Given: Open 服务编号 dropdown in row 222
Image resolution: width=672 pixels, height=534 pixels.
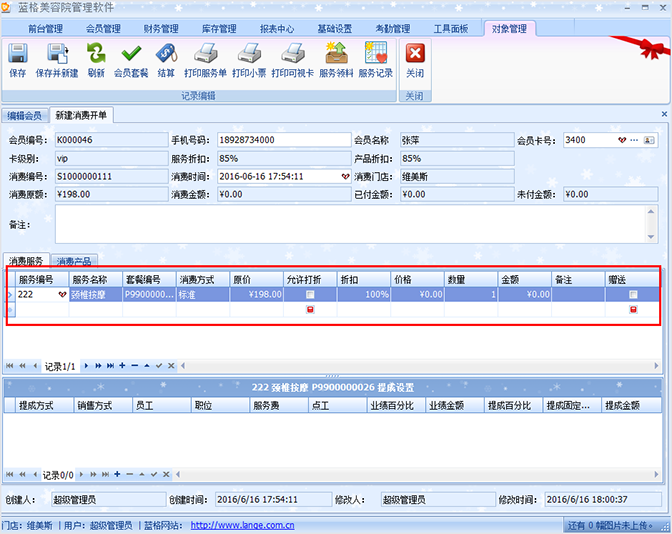Looking at the screenshot, I should (x=62, y=295).
